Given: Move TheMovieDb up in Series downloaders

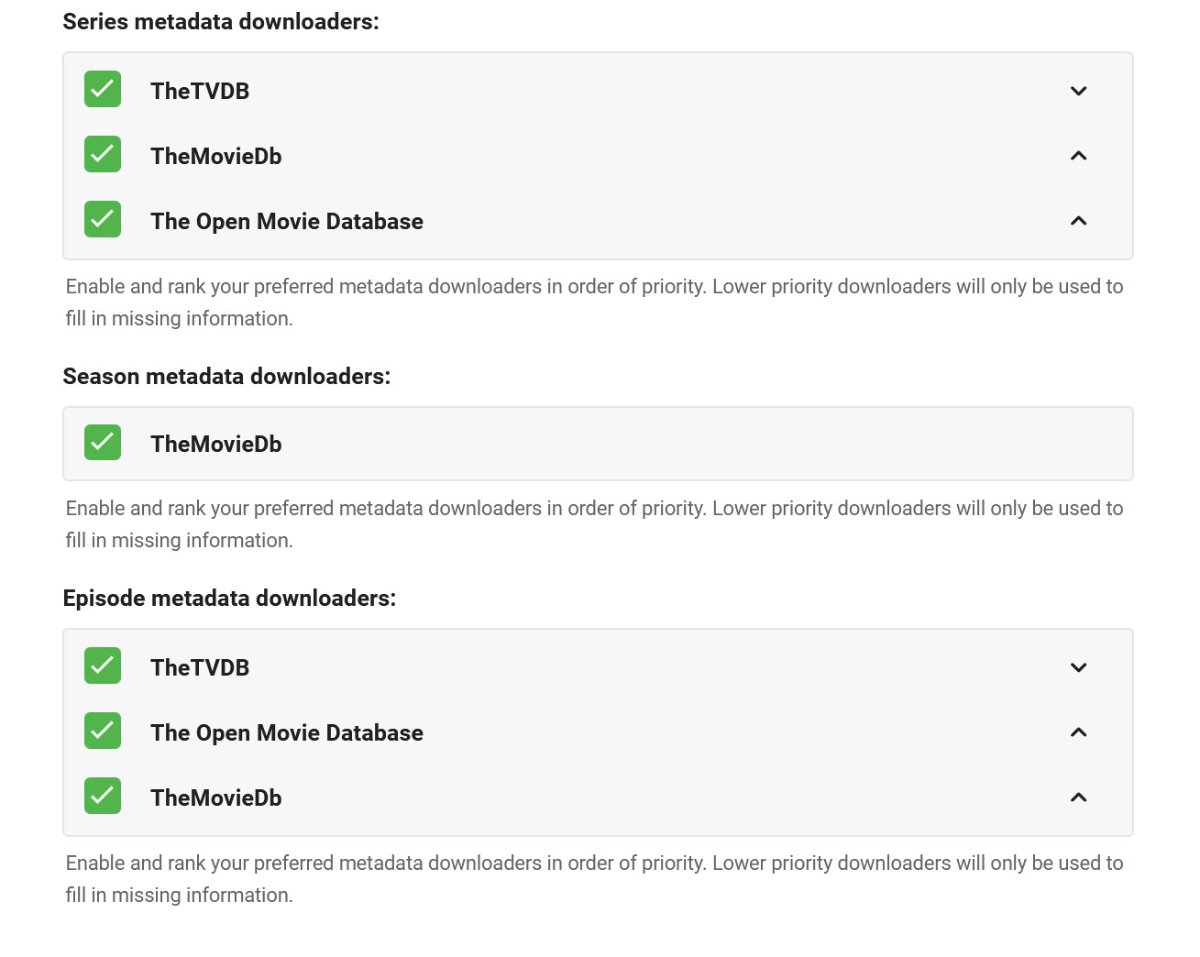Looking at the screenshot, I should (1078, 156).
